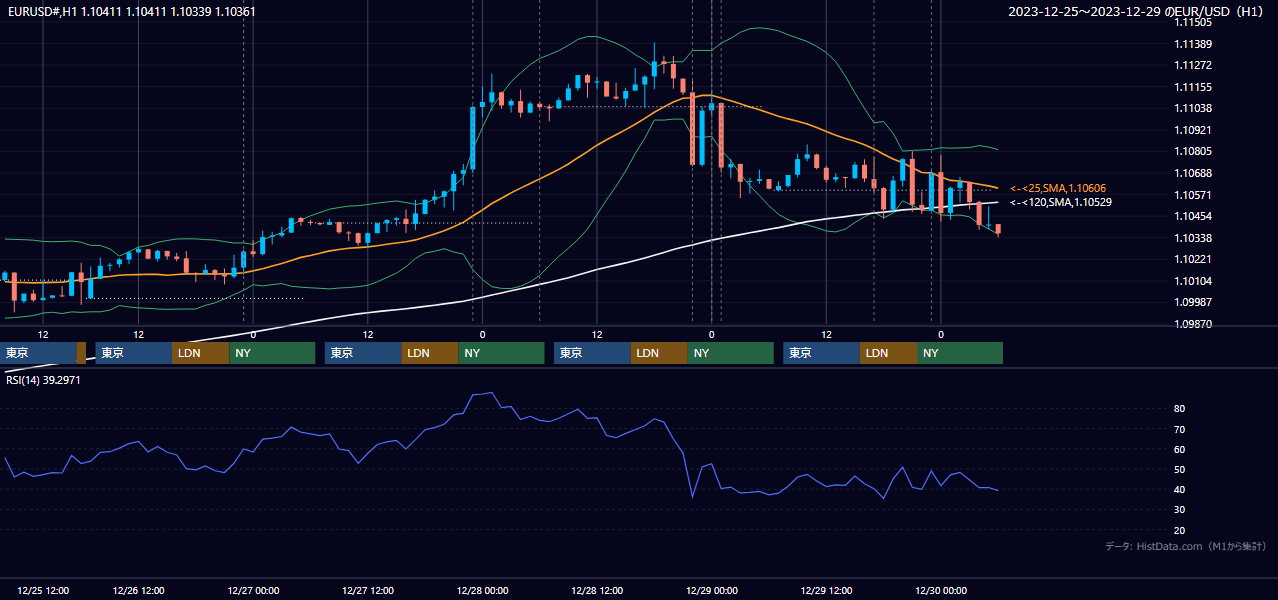The image size is (1278, 600).
Task: Select the RSI(14) 39.2971 indicator label
Action: coord(41,380)
